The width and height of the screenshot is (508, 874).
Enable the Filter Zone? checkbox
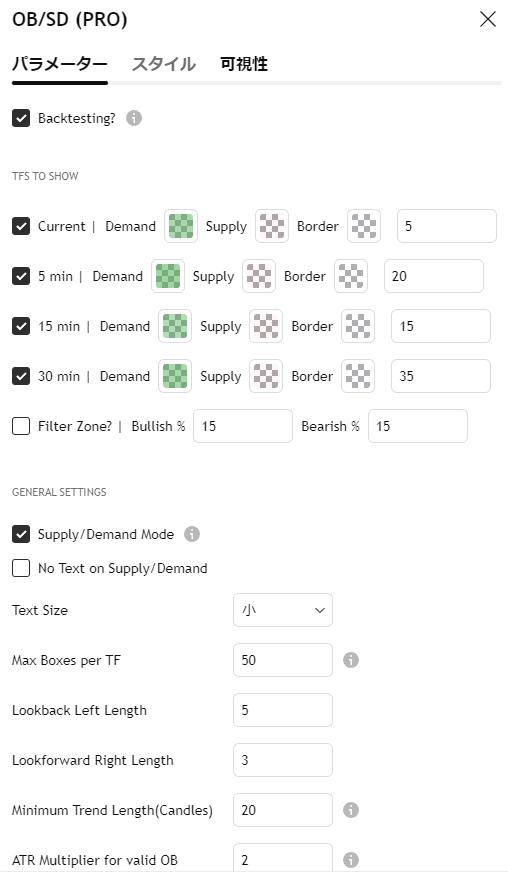pos(21,426)
